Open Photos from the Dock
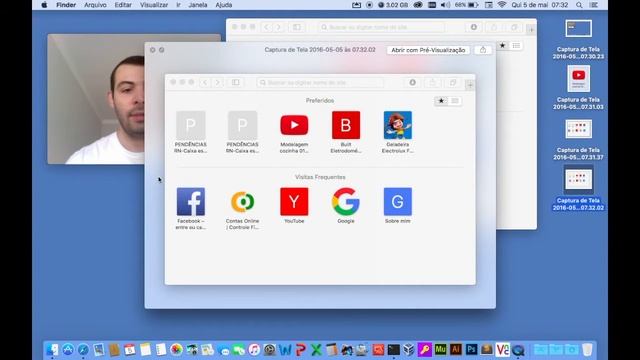 [176, 350]
